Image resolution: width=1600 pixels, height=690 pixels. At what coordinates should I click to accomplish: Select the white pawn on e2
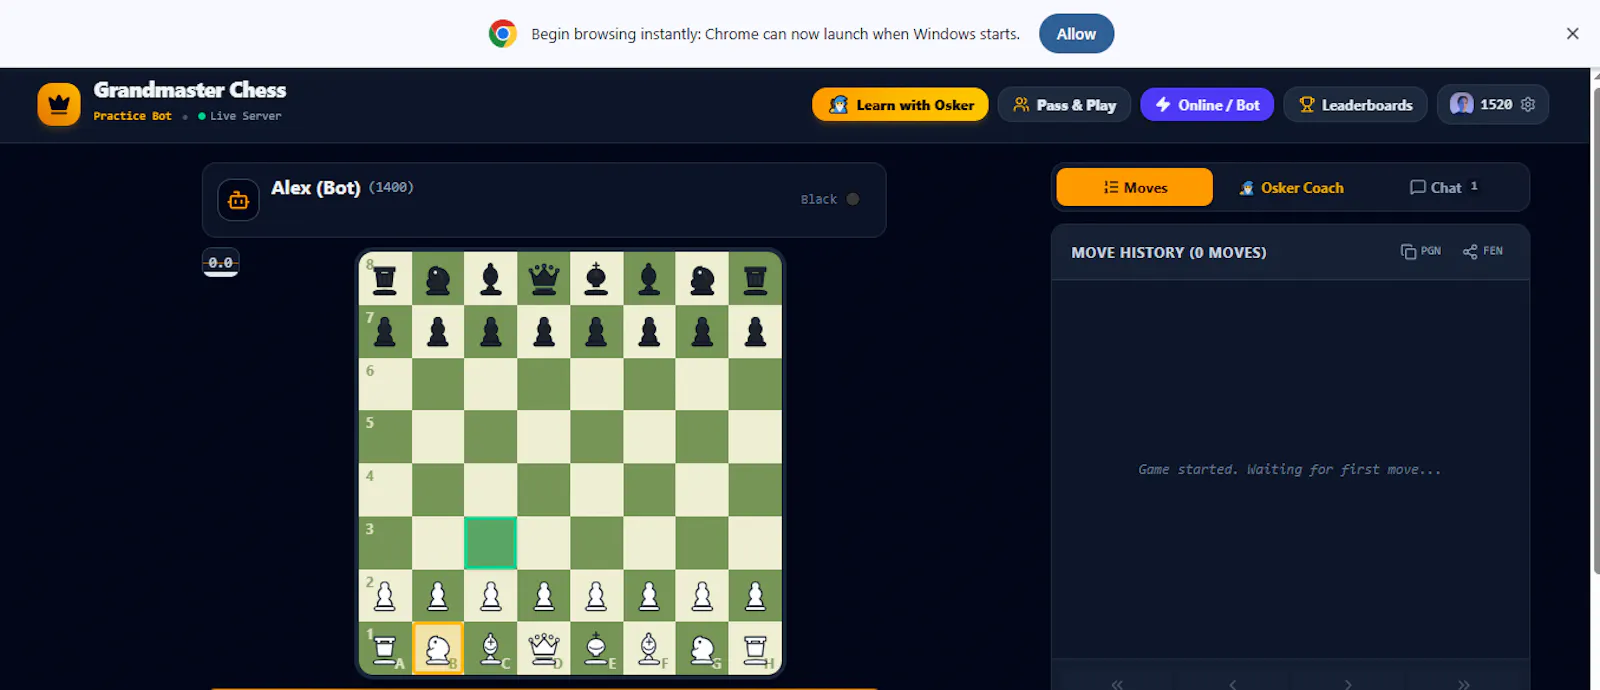click(x=597, y=596)
